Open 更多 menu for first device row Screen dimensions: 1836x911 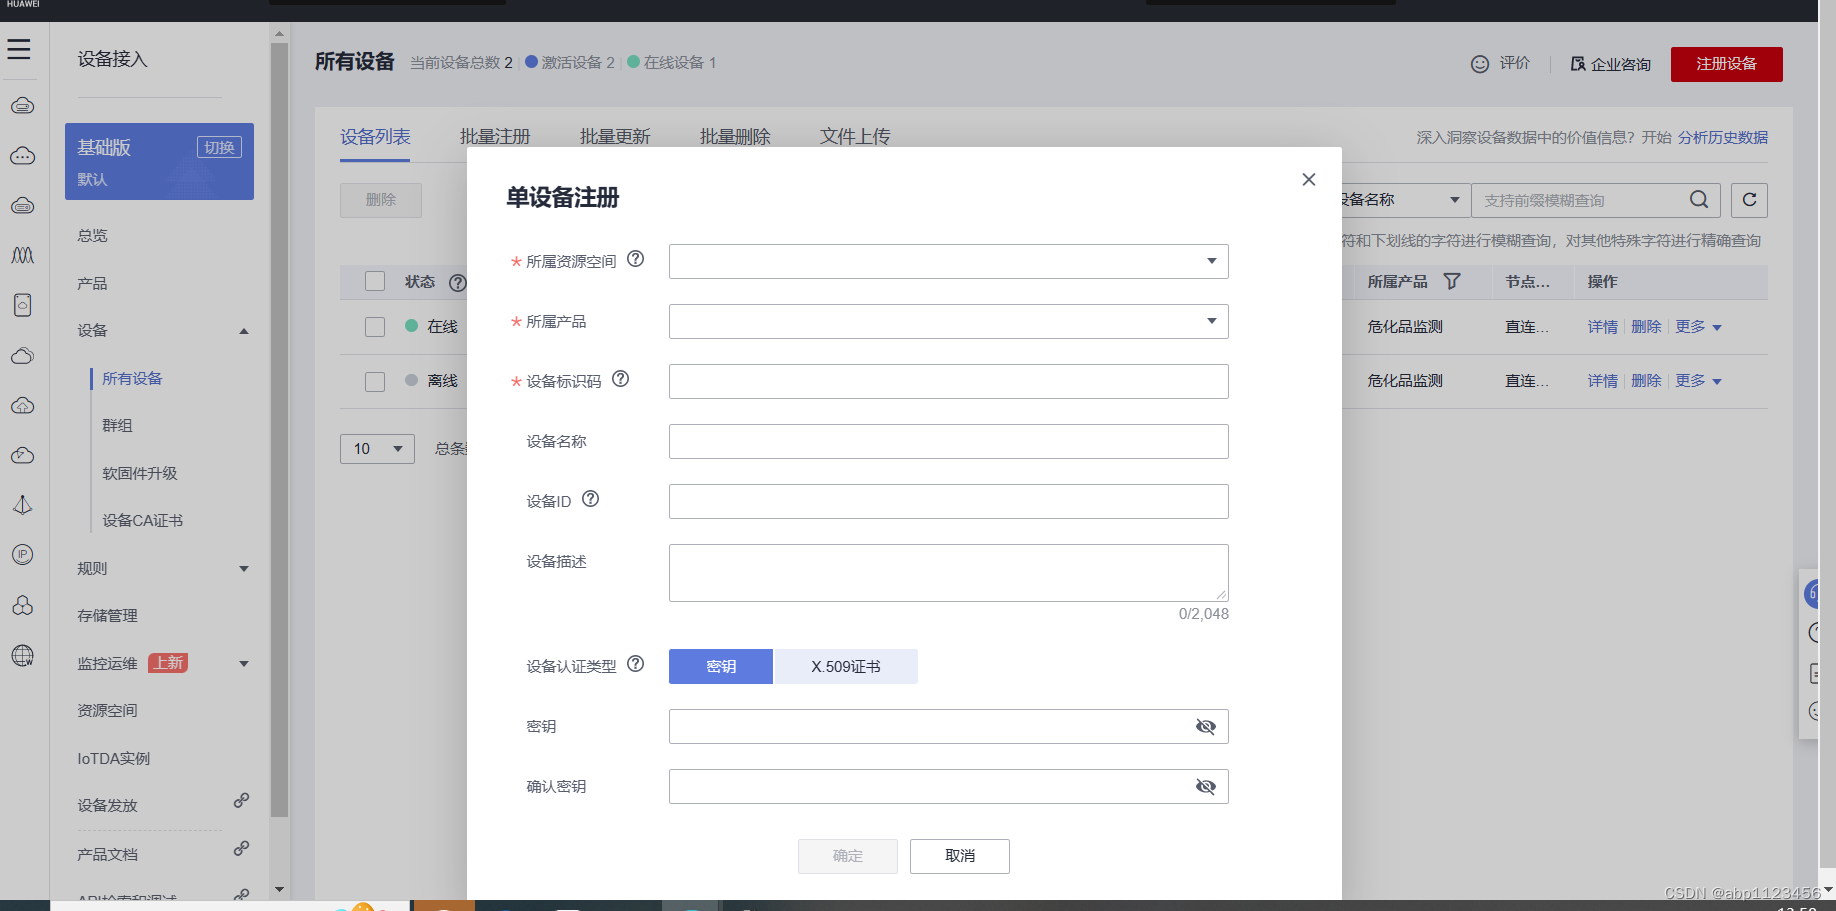(x=1698, y=327)
